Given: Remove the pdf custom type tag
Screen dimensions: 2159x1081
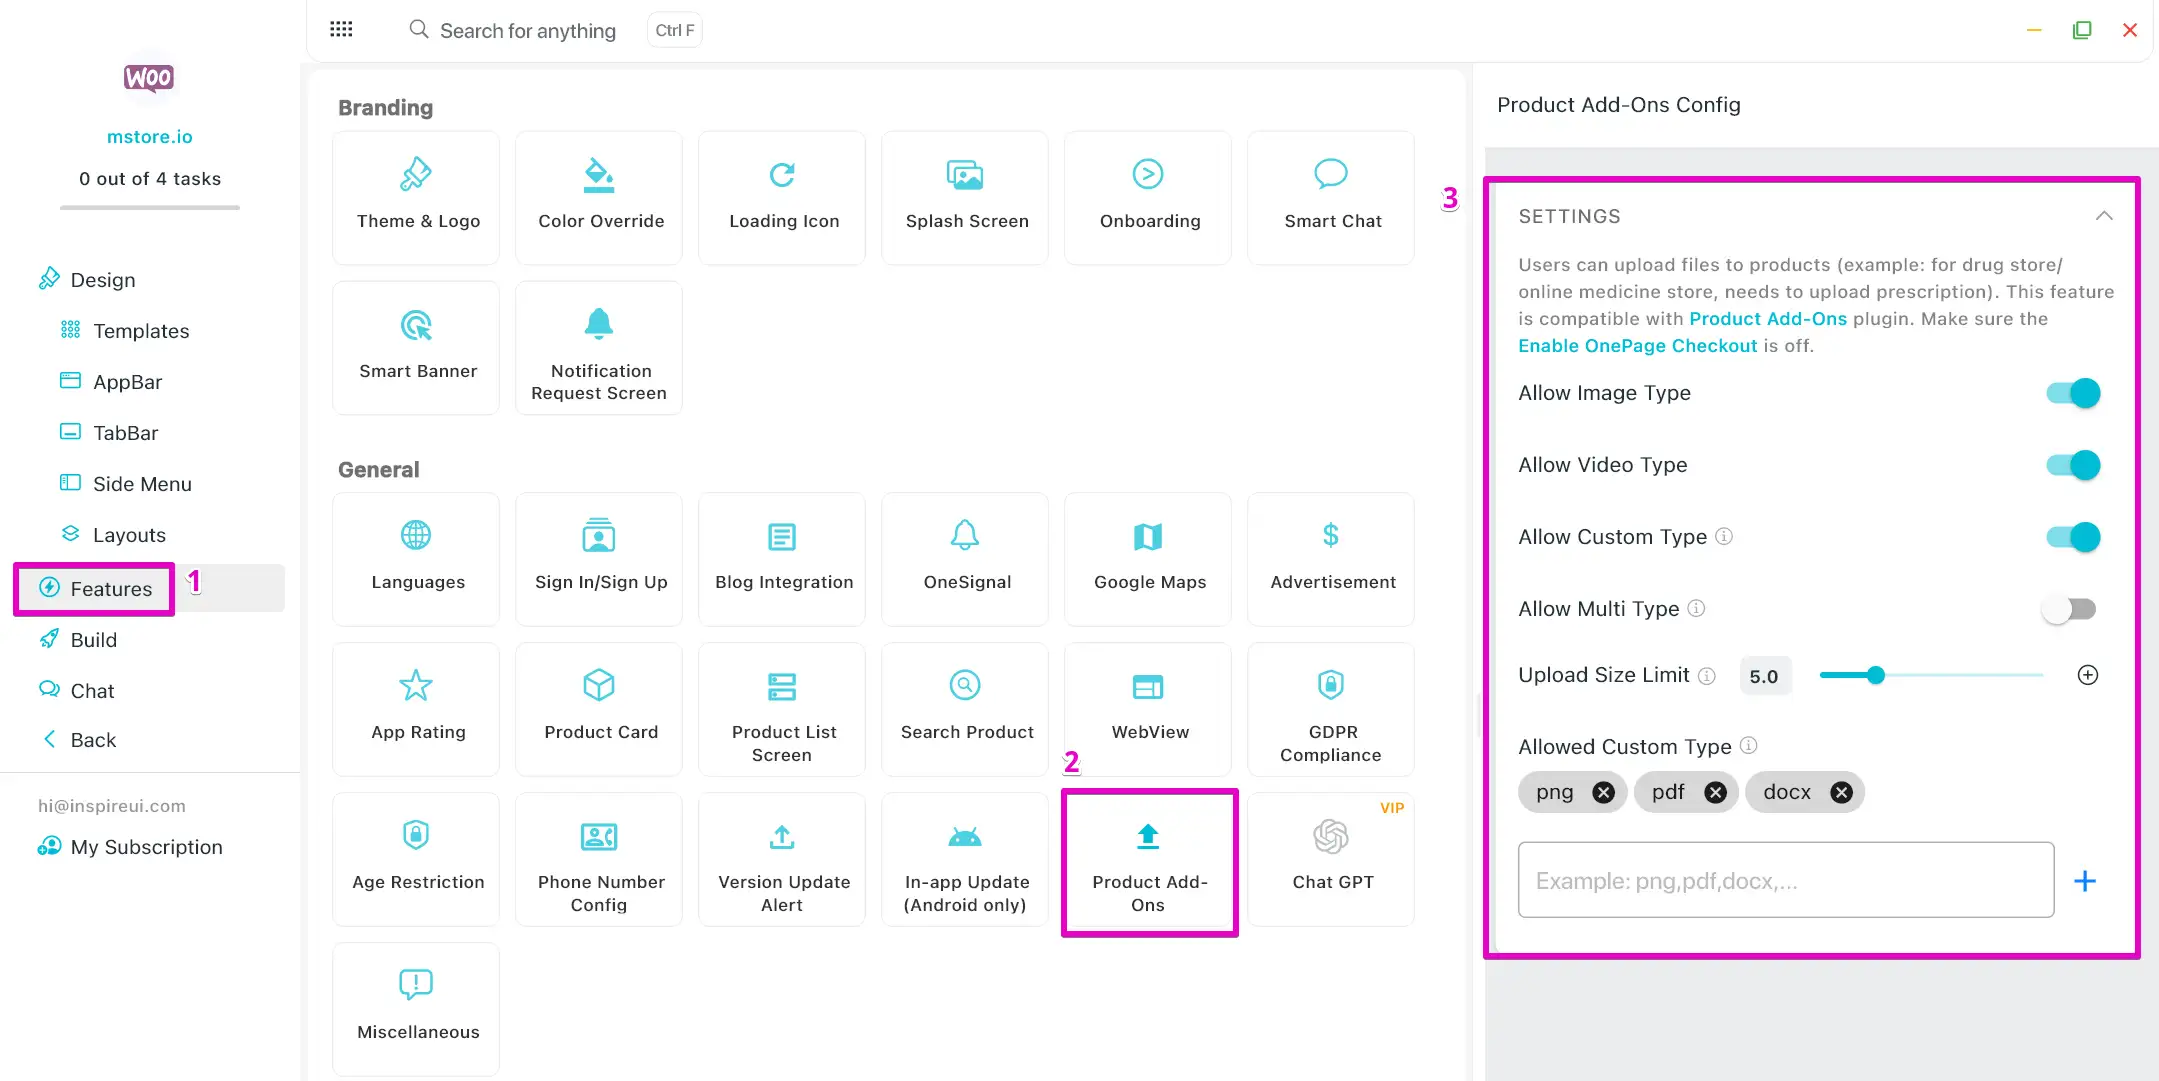Looking at the screenshot, I should click(1715, 792).
